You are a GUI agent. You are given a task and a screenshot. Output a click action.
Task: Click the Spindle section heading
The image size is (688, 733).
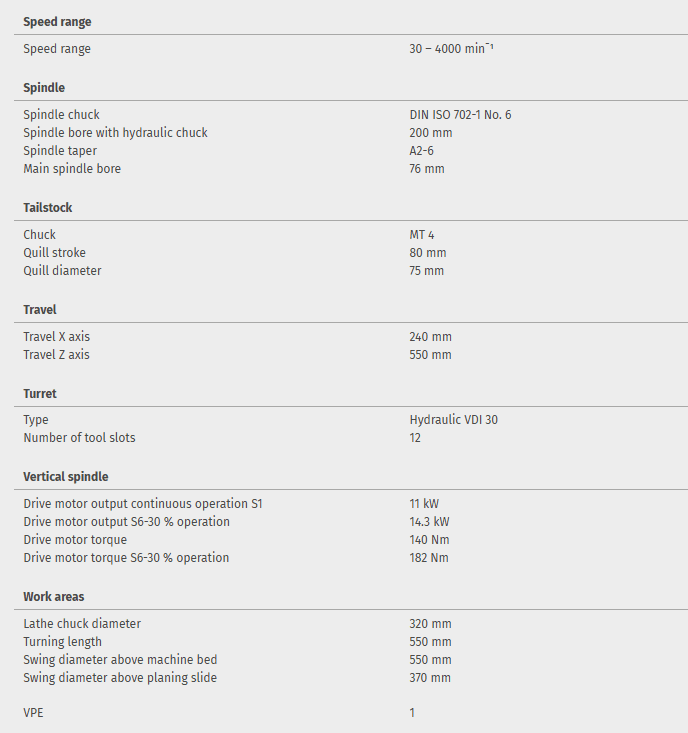pyautogui.click(x=44, y=87)
